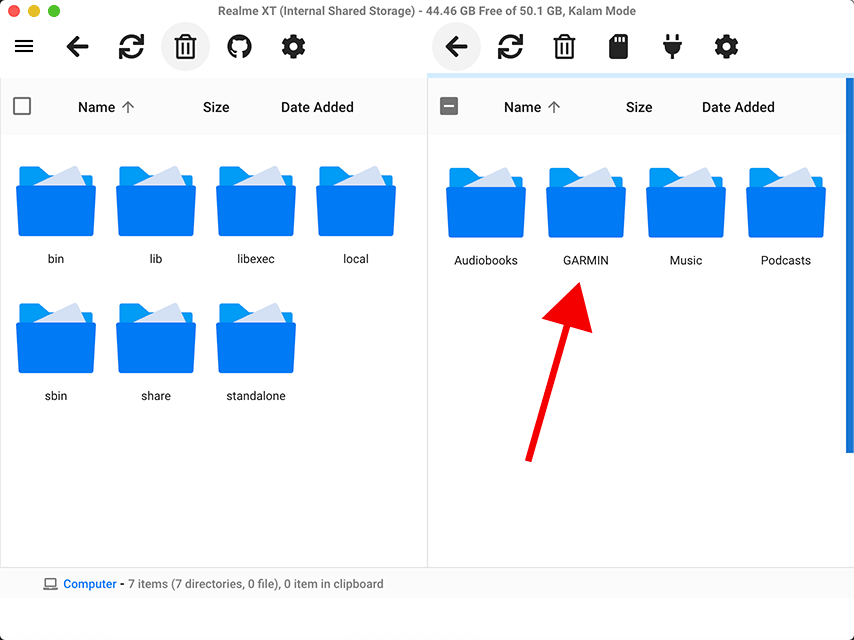Sort left pane by Name column
Image resolution: width=854 pixels, height=640 pixels.
point(106,107)
